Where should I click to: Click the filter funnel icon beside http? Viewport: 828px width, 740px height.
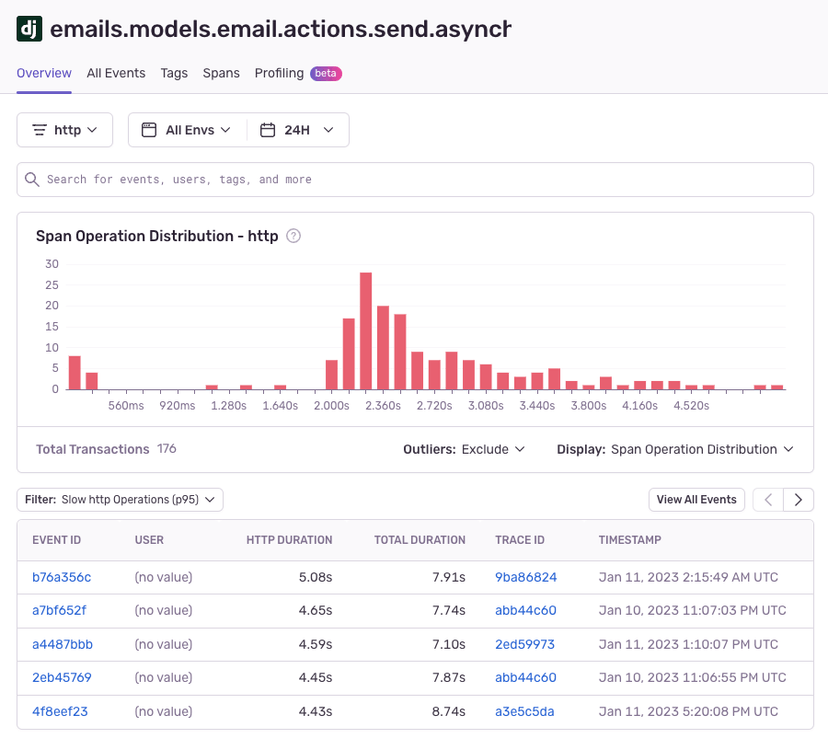coord(37,129)
